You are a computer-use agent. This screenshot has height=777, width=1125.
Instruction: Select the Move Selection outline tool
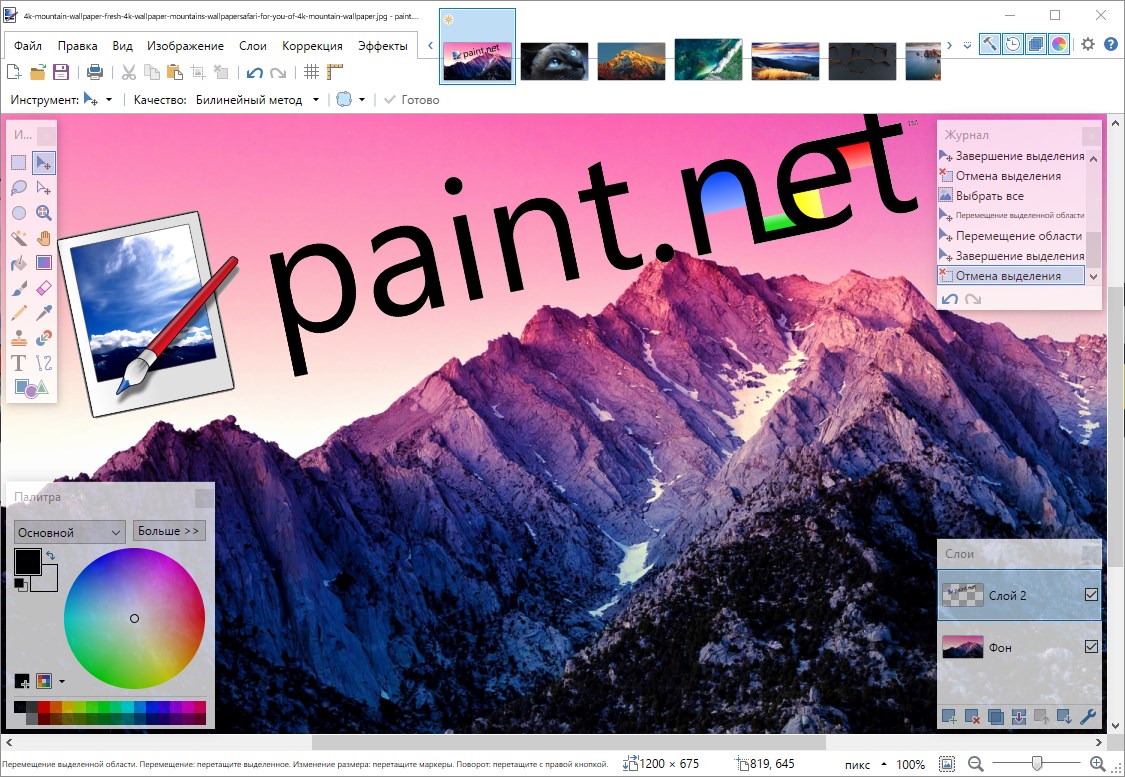click(x=44, y=188)
